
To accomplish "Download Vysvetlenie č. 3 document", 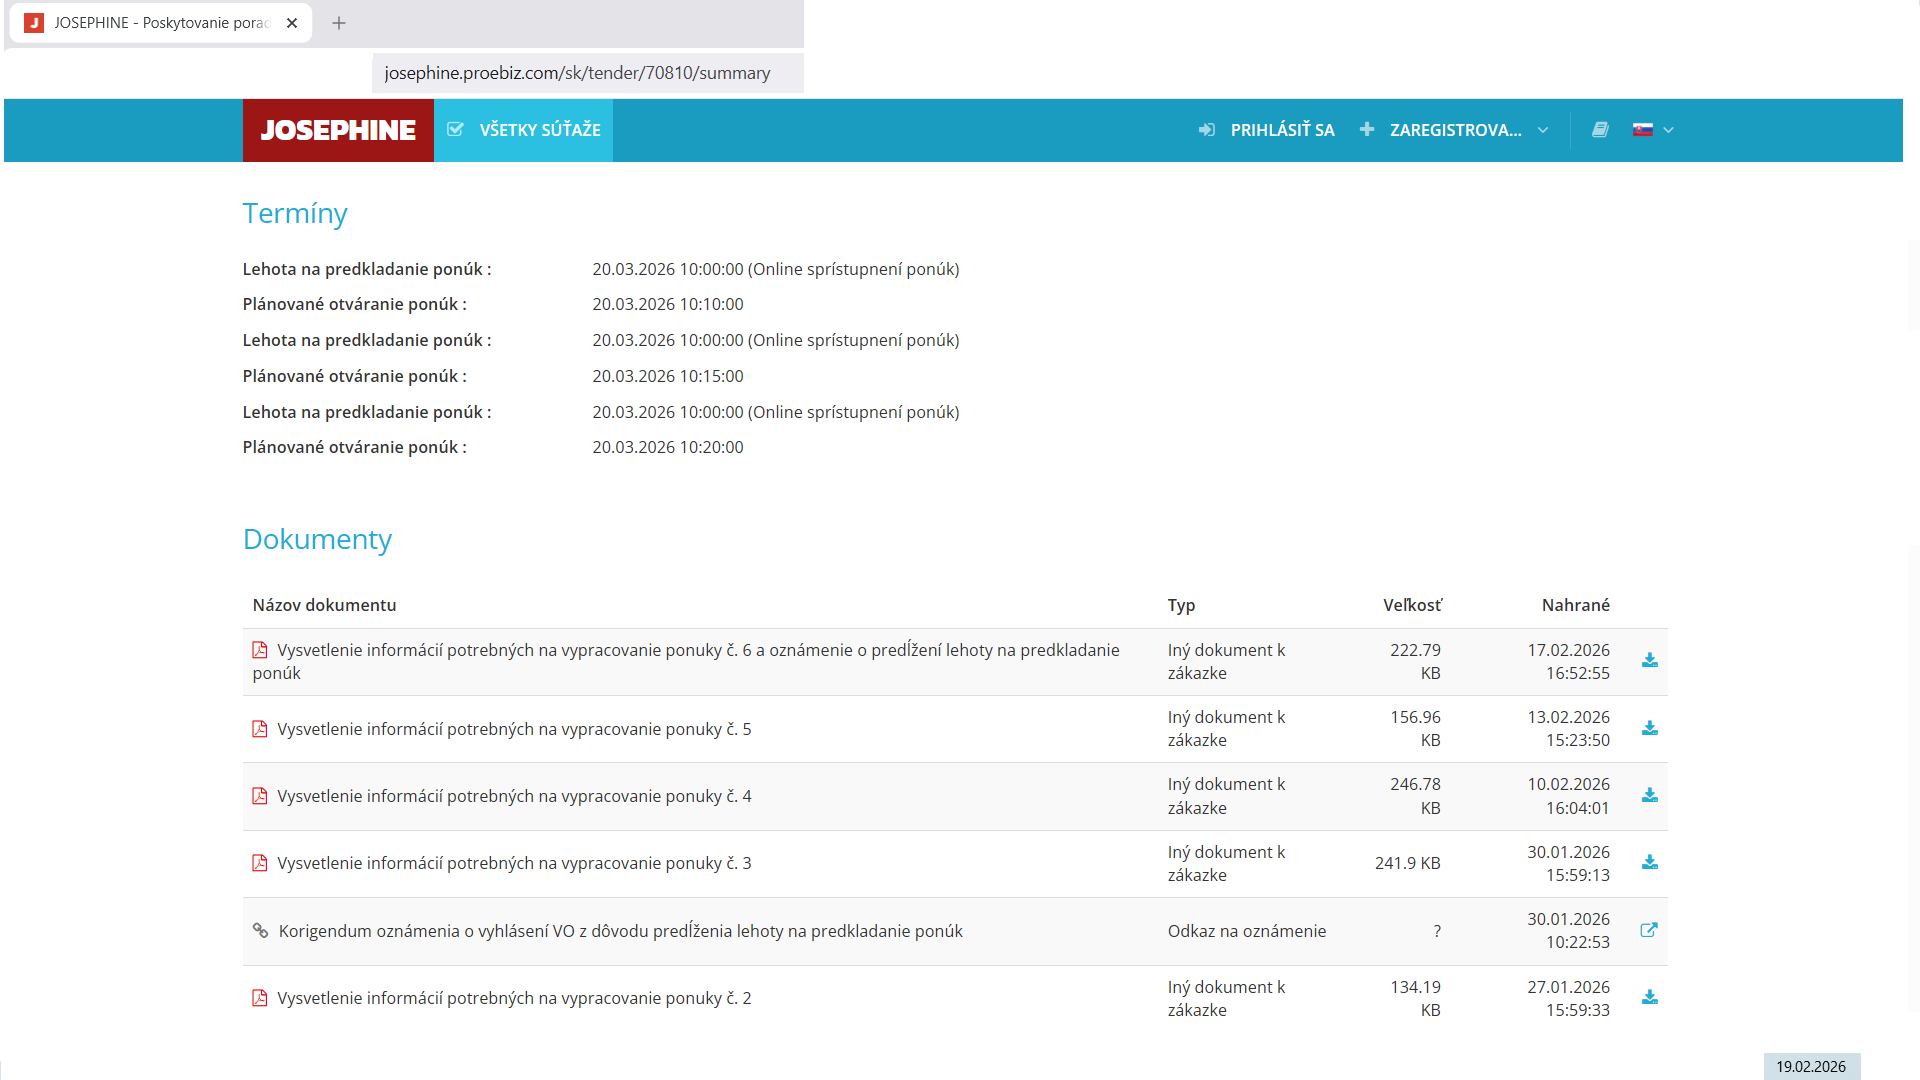I will point(1649,863).
